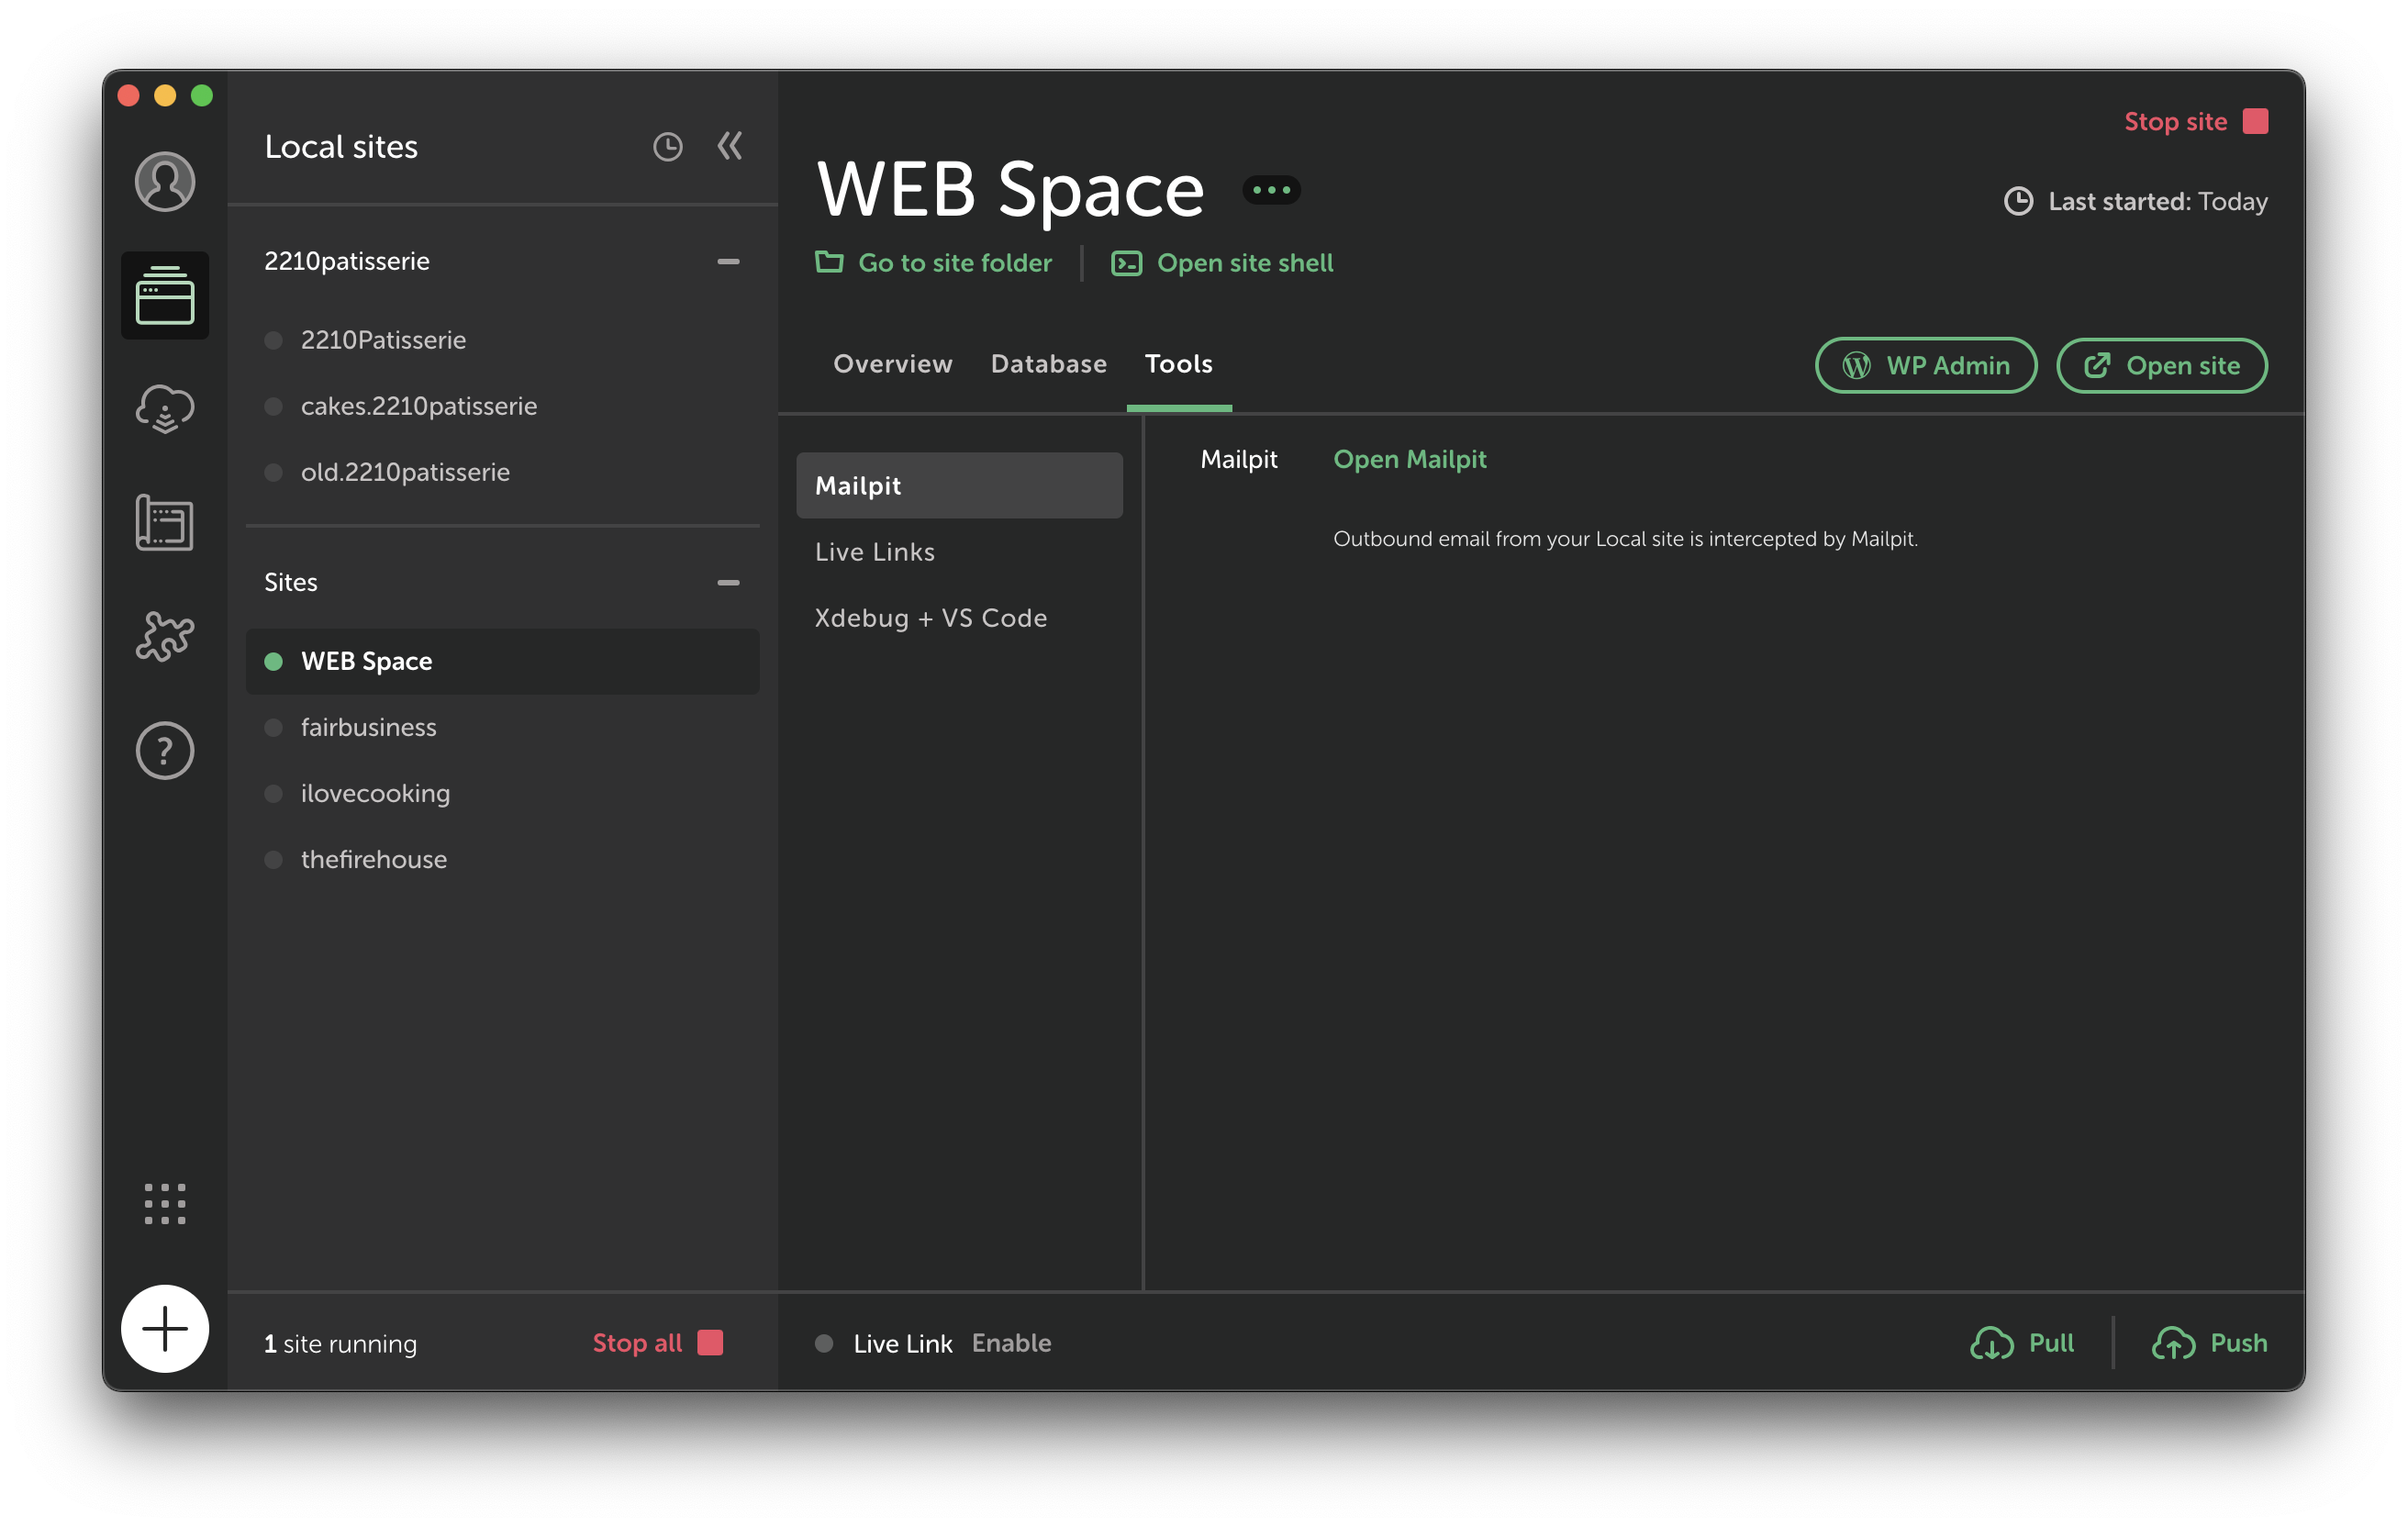Screen dimensions: 2408x1527
Task: Click the plus button to add site
Action: [165, 1328]
